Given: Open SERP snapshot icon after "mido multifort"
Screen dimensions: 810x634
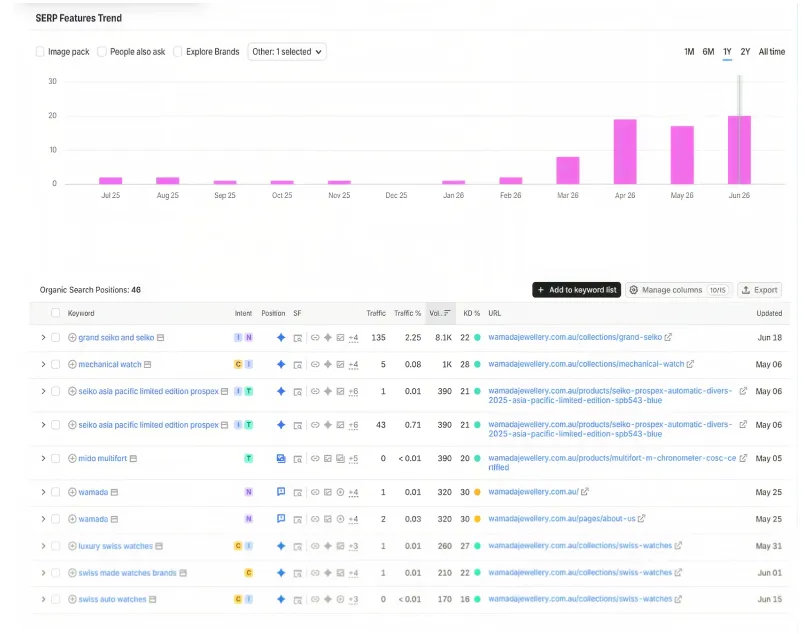Looking at the screenshot, I should click(x=133, y=458).
